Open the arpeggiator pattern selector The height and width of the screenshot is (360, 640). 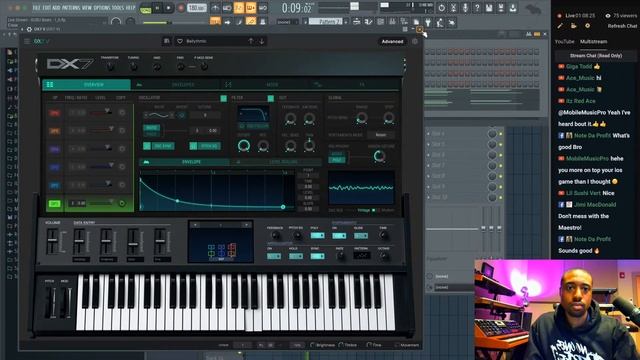362,256
